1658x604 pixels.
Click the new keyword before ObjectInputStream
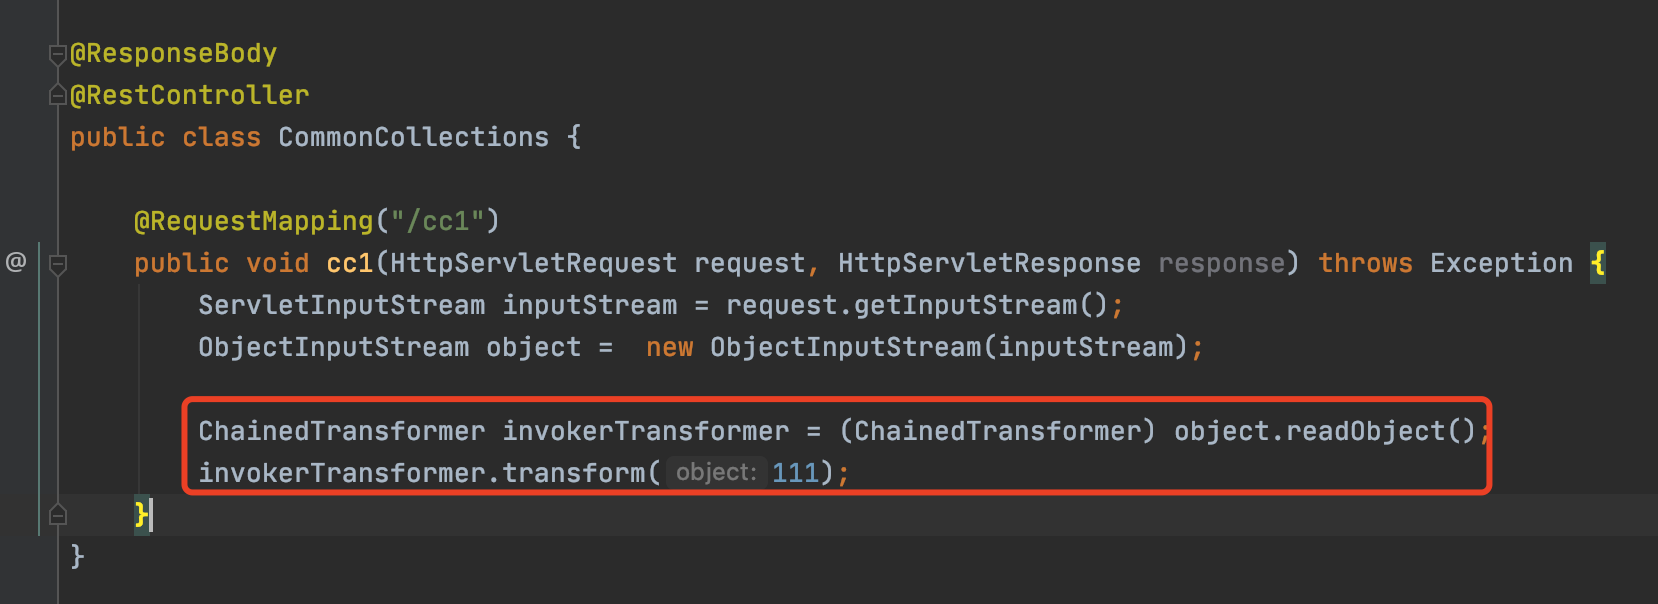[x=669, y=347]
